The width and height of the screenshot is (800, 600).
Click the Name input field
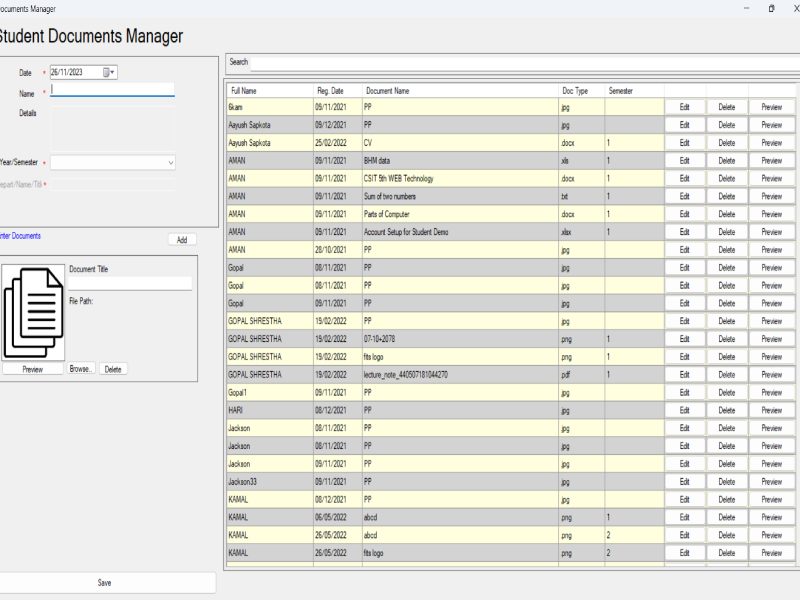(112, 90)
